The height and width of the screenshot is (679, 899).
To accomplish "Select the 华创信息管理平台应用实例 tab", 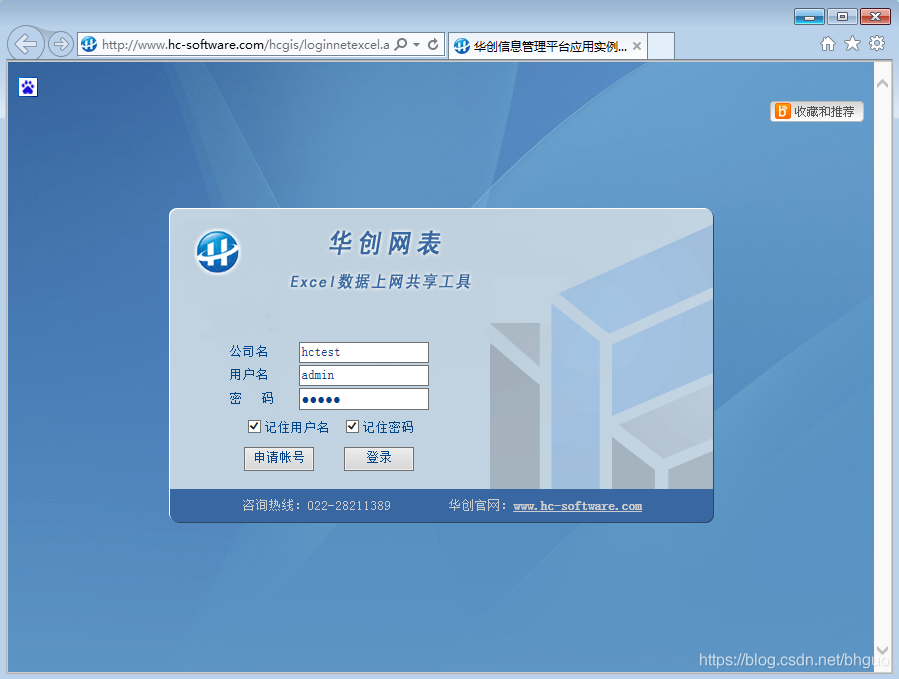I will (549, 46).
